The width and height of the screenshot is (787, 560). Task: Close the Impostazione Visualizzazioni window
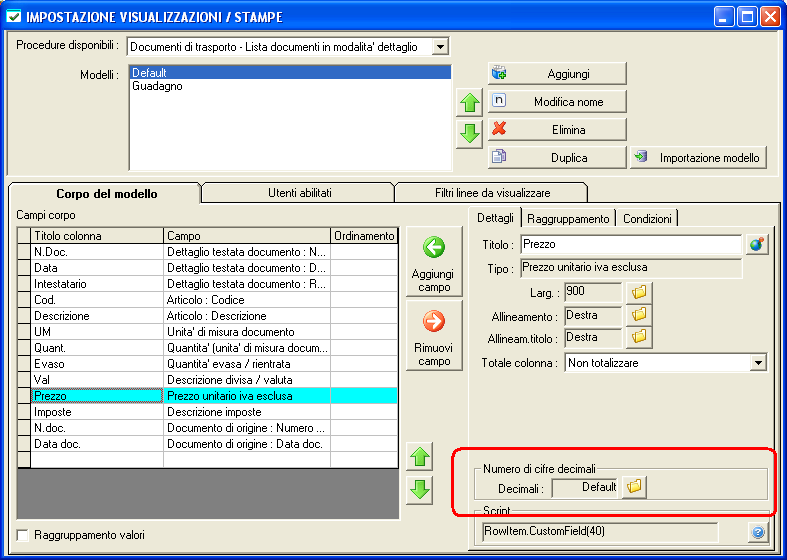[x=769, y=18]
